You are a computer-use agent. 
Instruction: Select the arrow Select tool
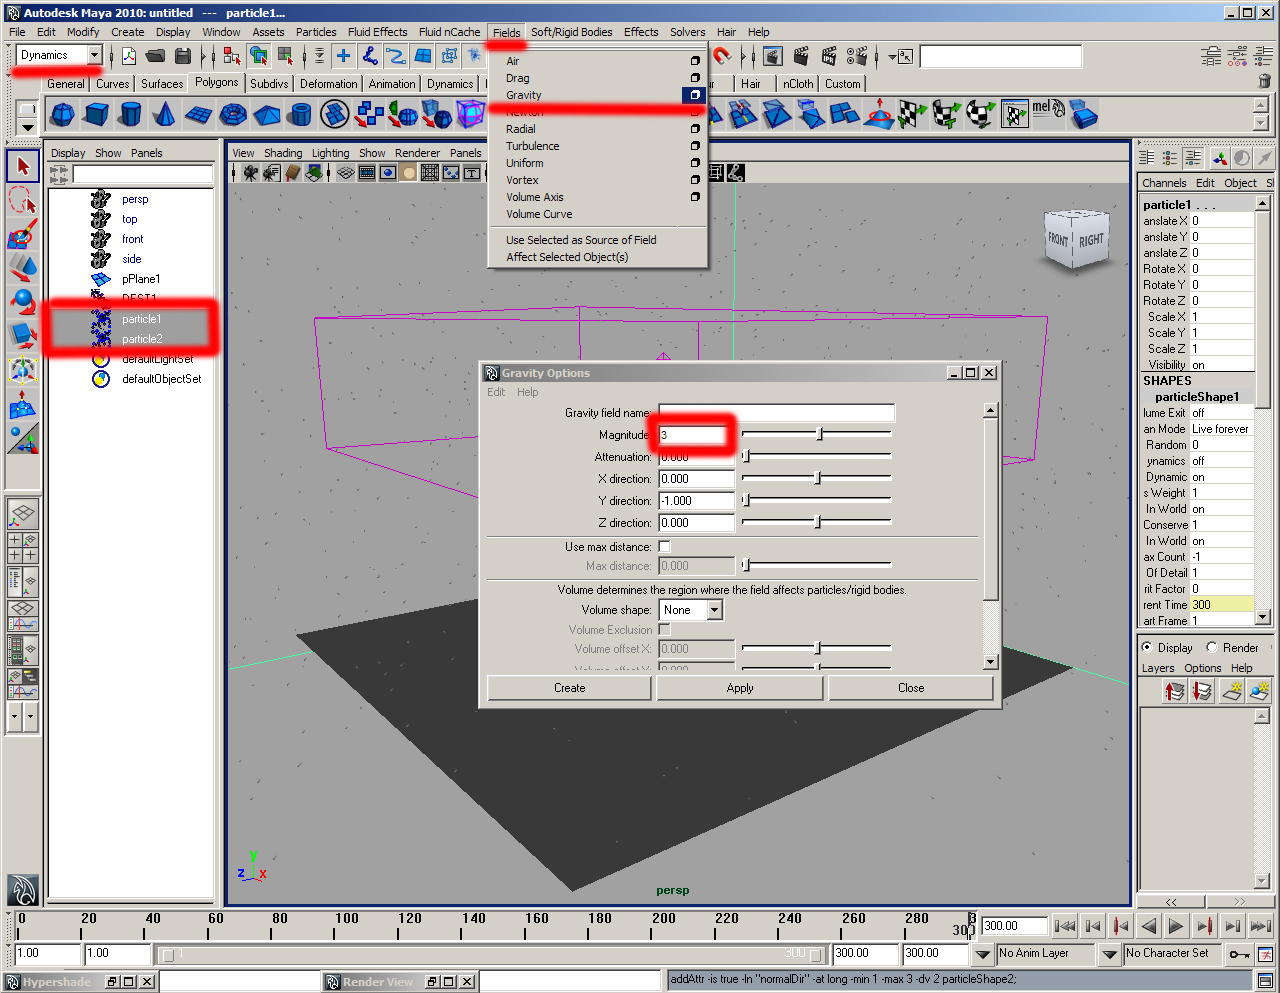coord(24,167)
